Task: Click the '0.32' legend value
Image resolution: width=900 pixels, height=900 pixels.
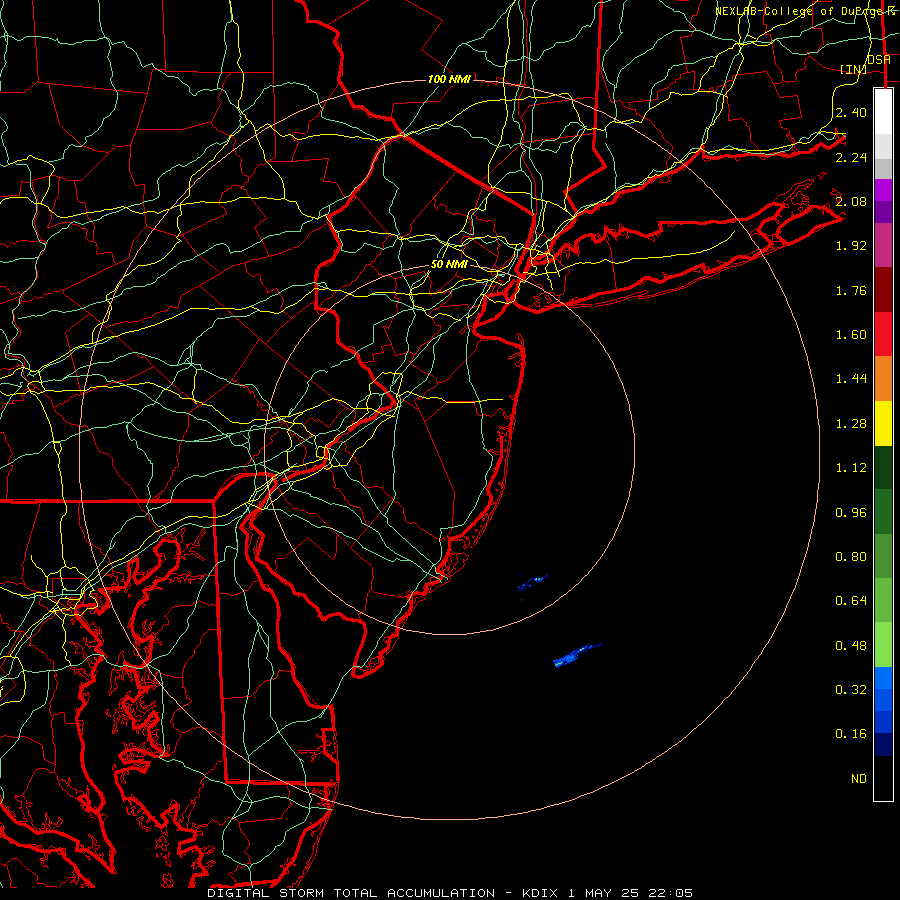Action: [x=851, y=690]
